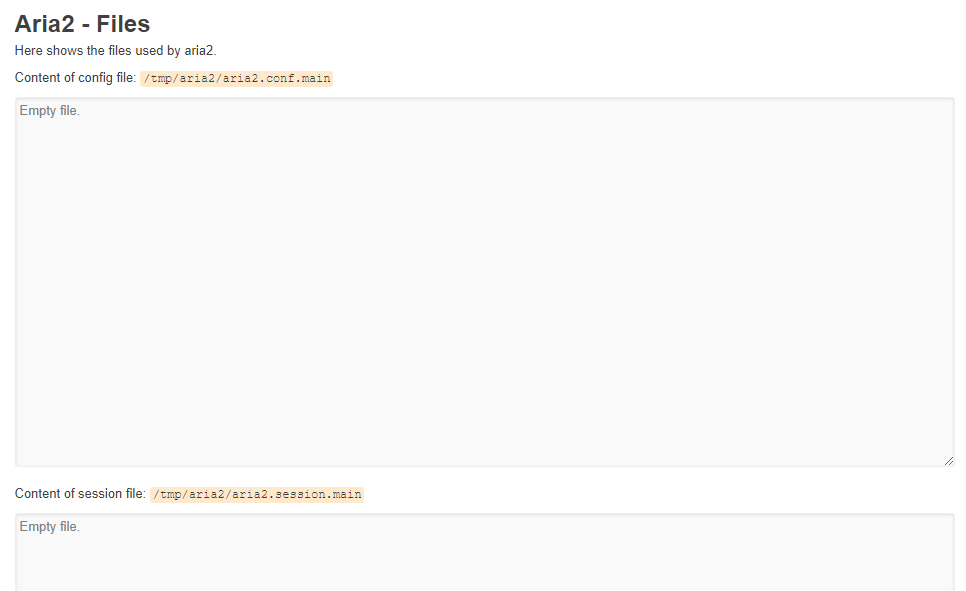Screen dimensions: 966x591
Task: Click the config file path badge /tmp/aria2/aria2.conf.main
Action: 237,77
